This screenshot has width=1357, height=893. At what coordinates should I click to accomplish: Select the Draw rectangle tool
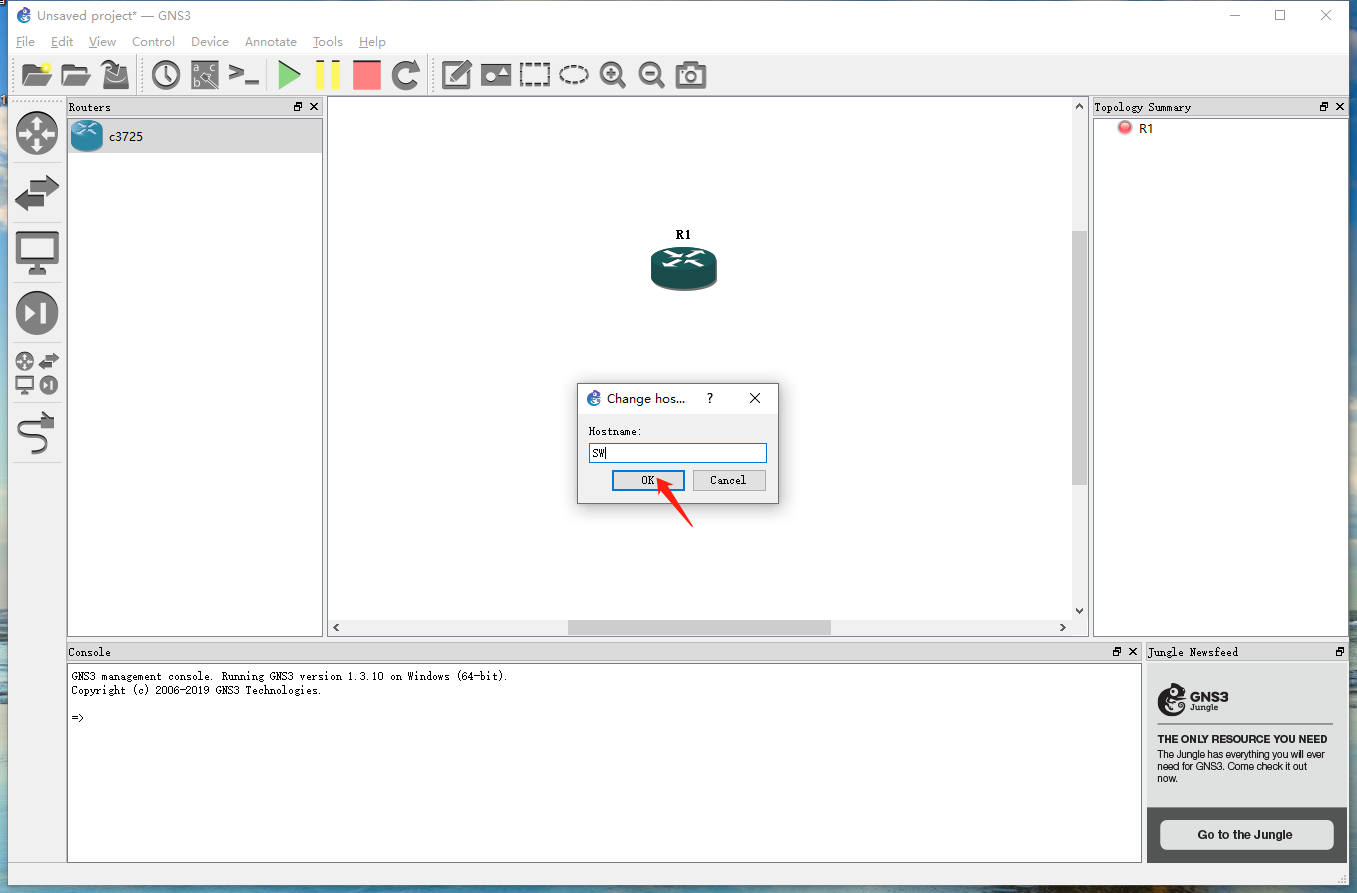click(535, 74)
